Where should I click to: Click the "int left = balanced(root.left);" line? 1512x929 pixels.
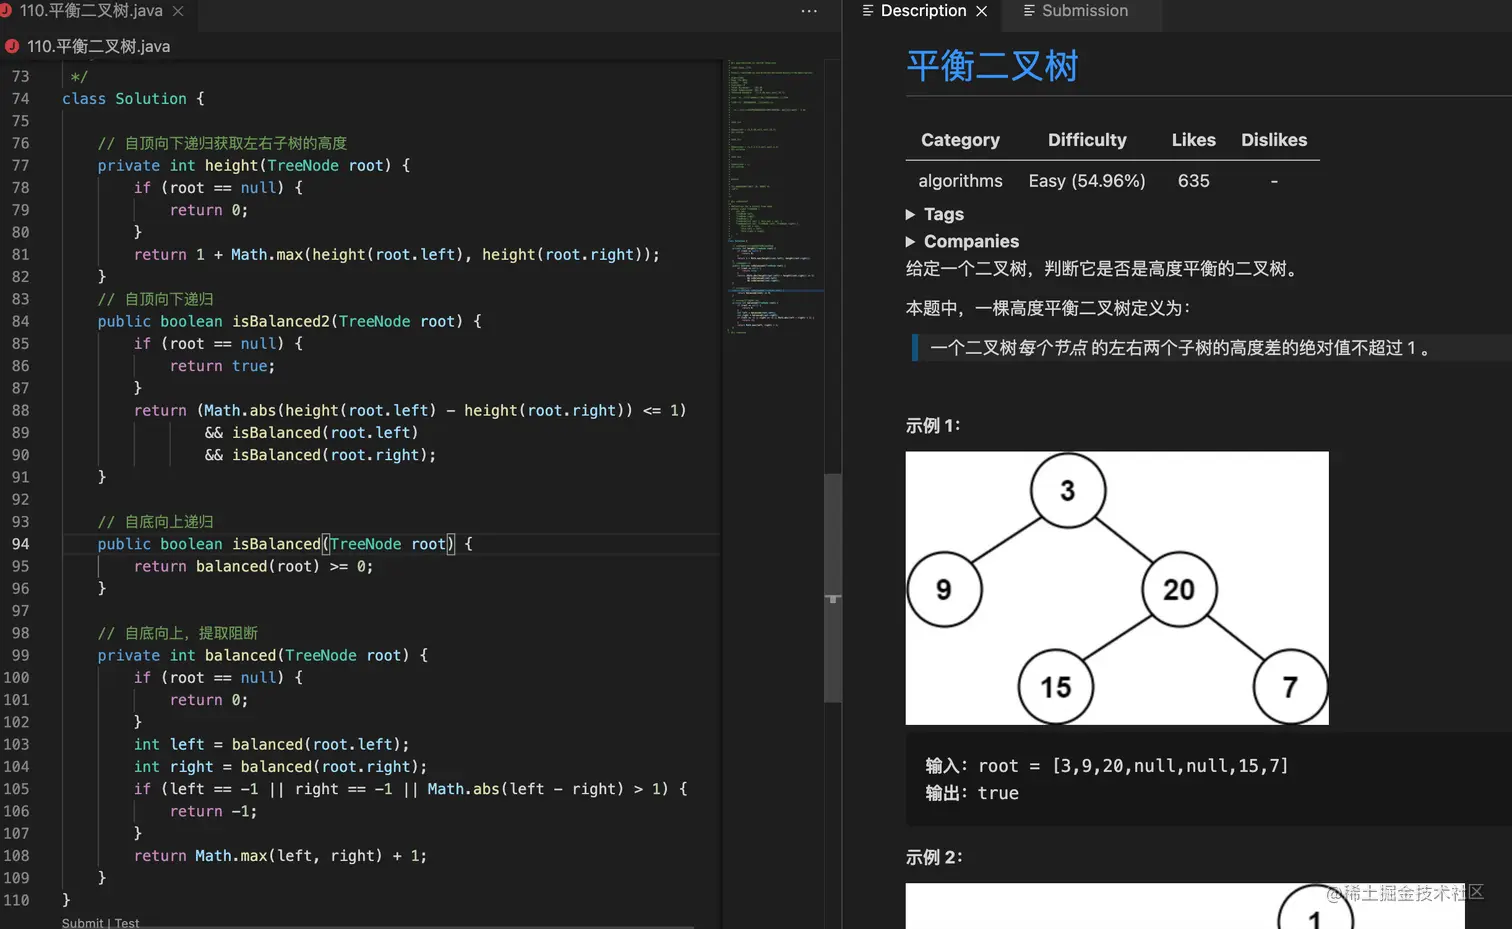coord(272,745)
